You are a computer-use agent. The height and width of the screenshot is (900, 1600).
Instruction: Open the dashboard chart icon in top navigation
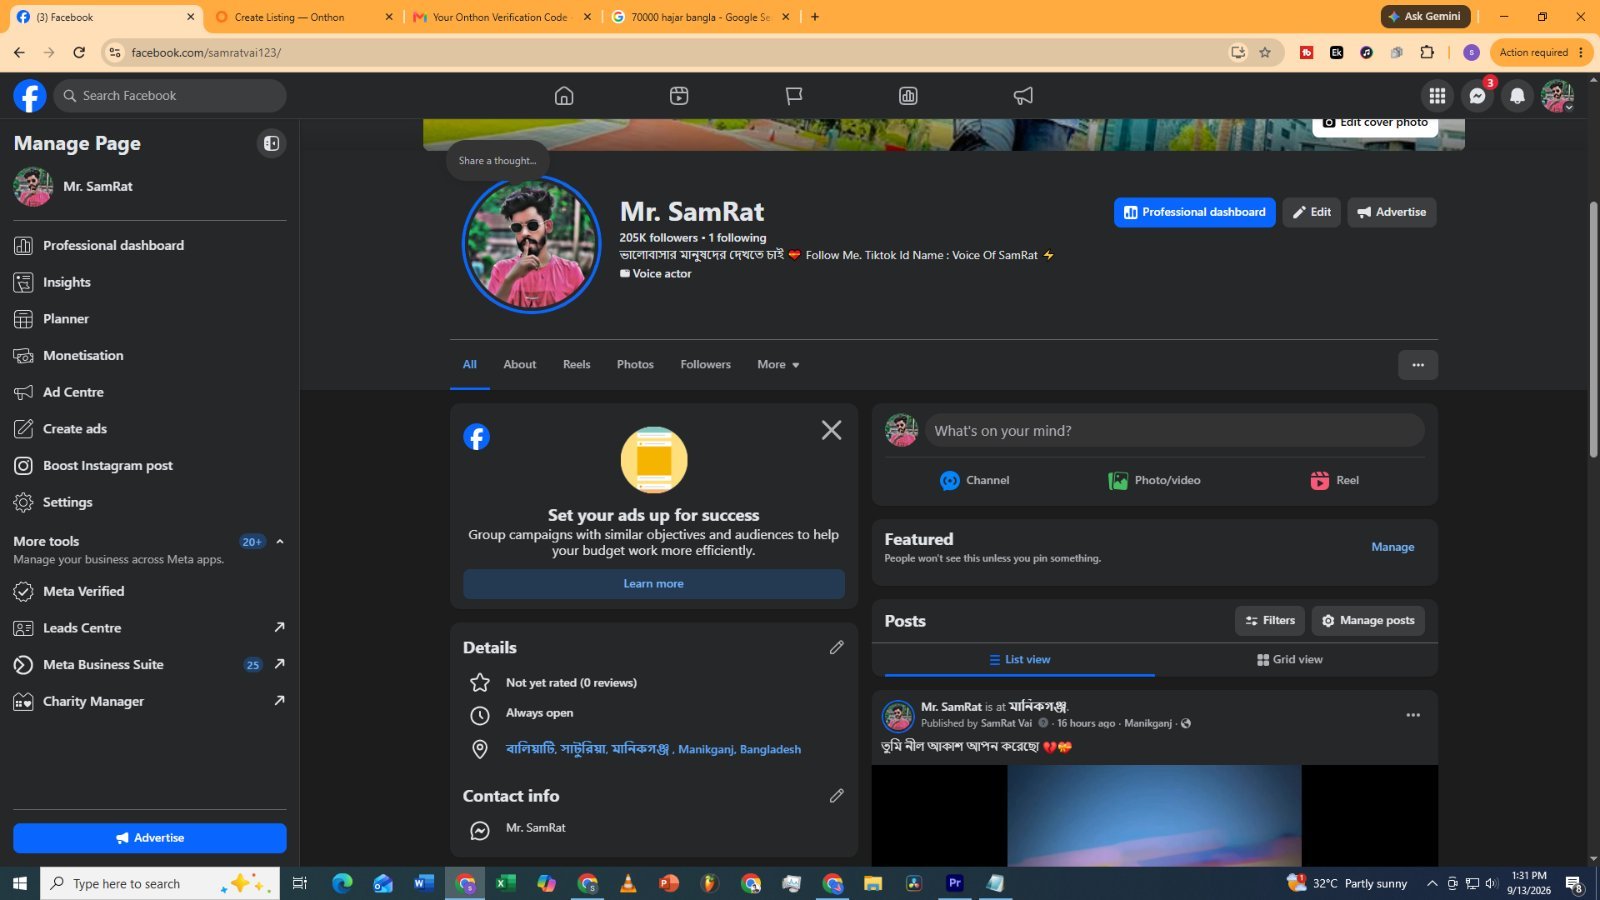click(x=908, y=96)
